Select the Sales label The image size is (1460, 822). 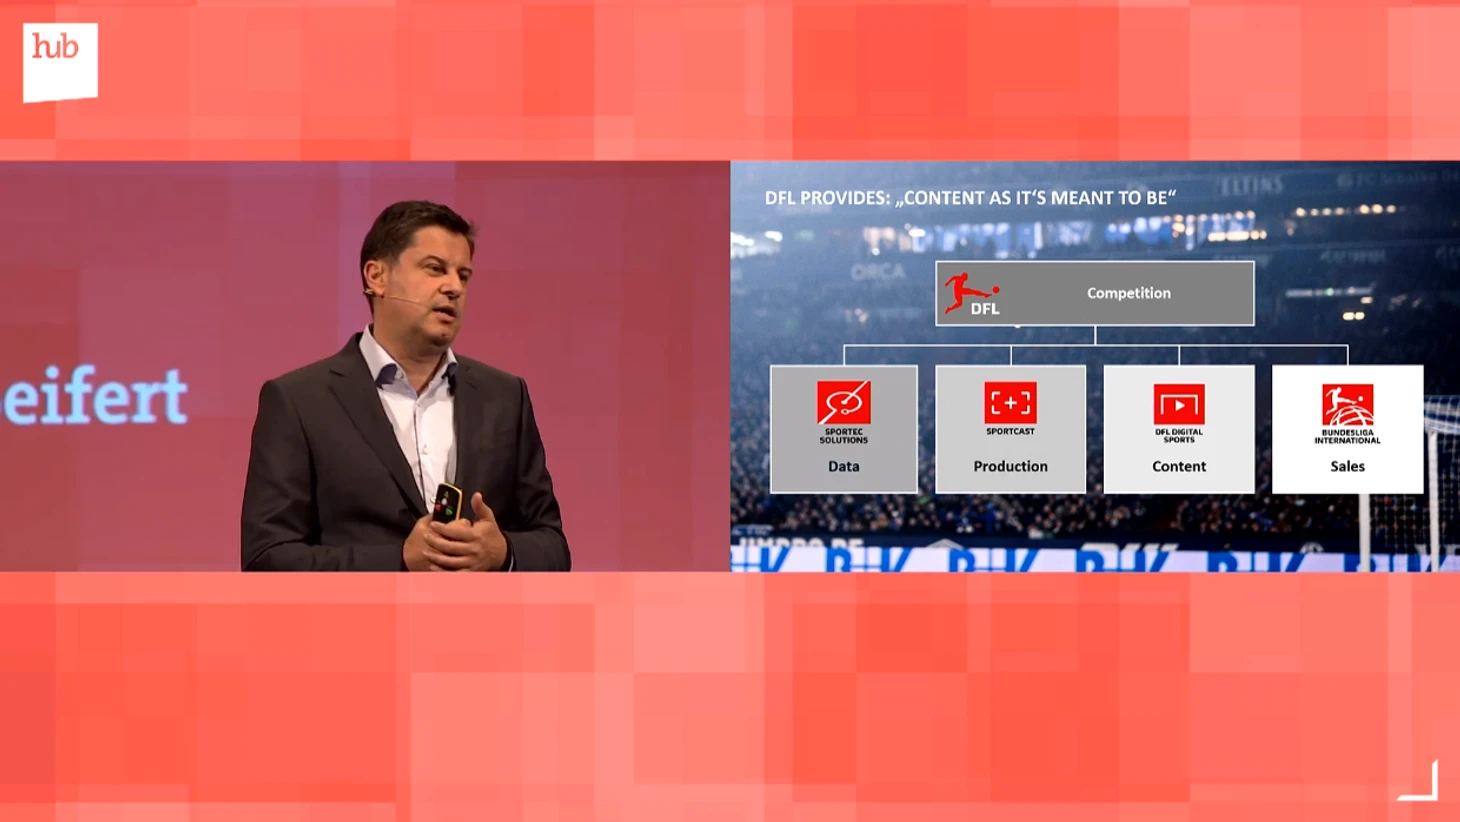coord(1347,466)
